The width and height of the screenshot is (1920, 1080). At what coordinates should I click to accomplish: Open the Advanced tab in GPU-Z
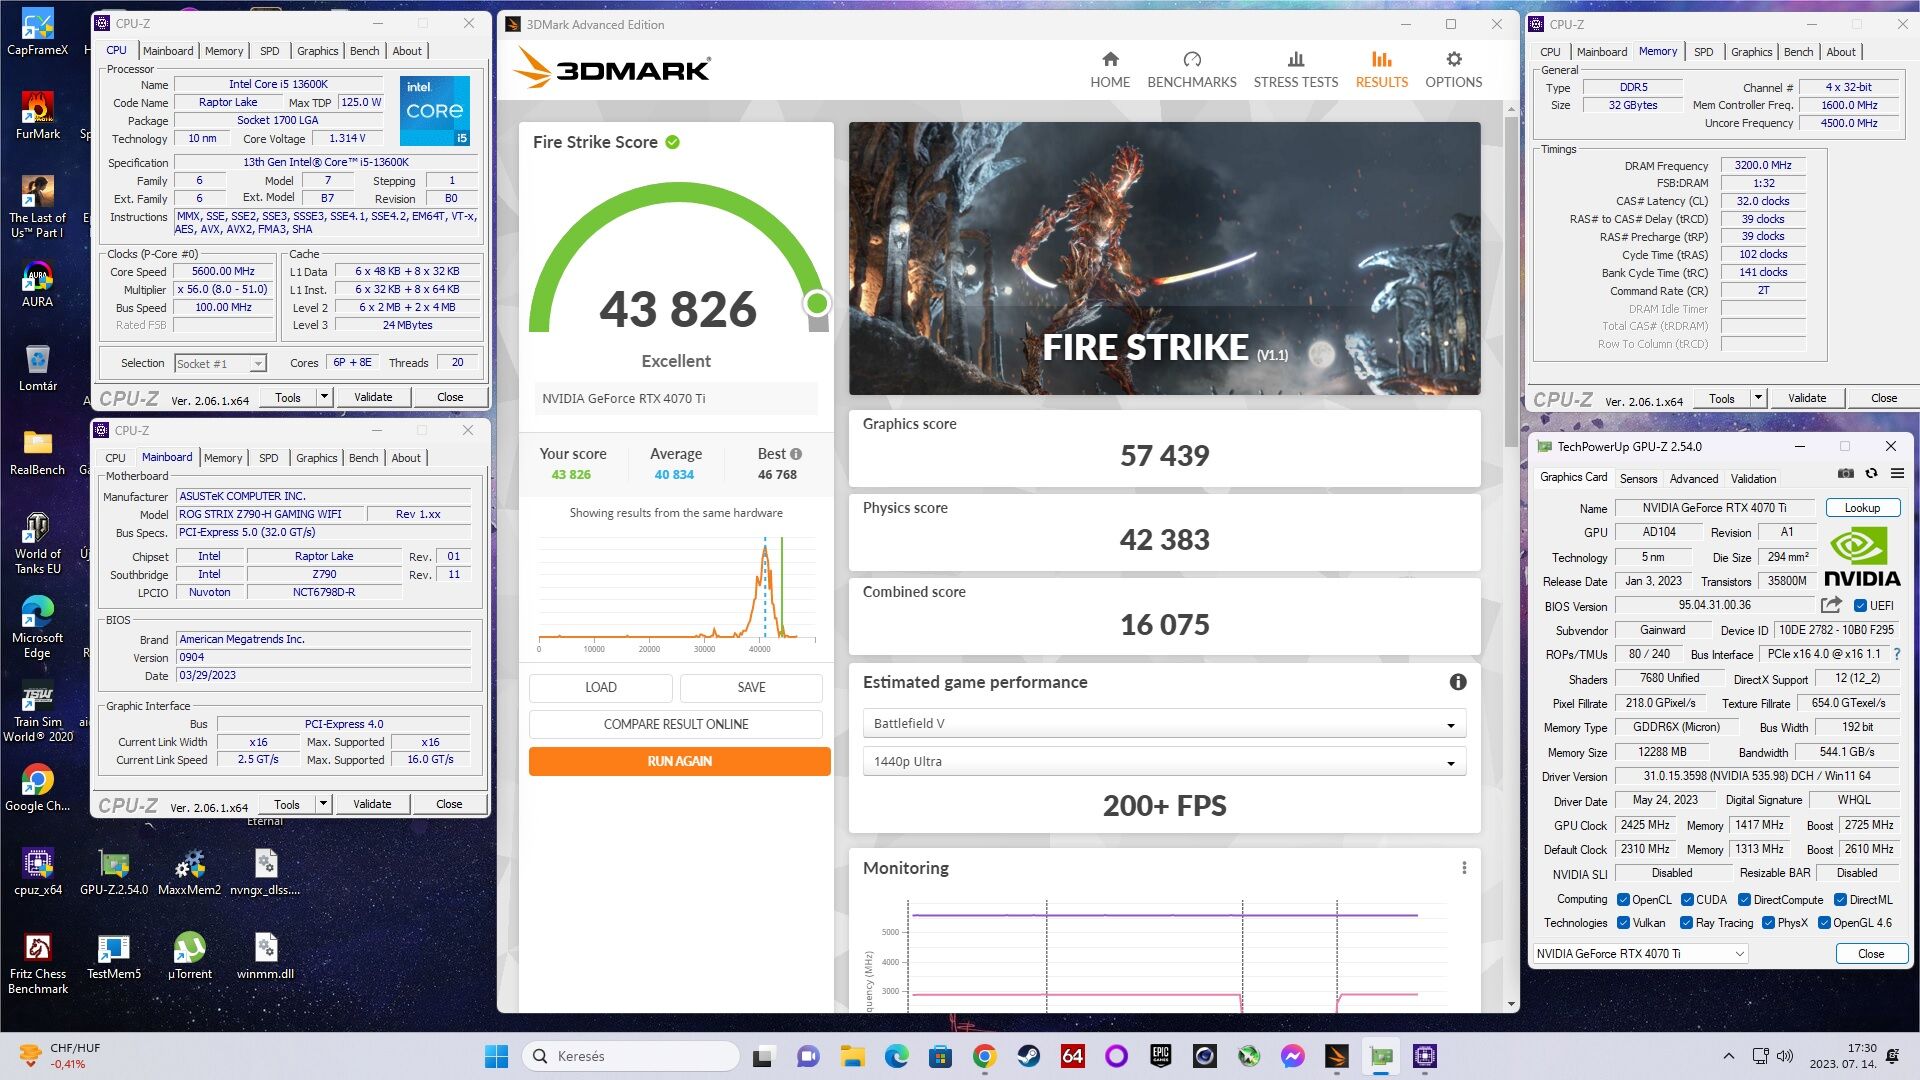click(x=1694, y=479)
